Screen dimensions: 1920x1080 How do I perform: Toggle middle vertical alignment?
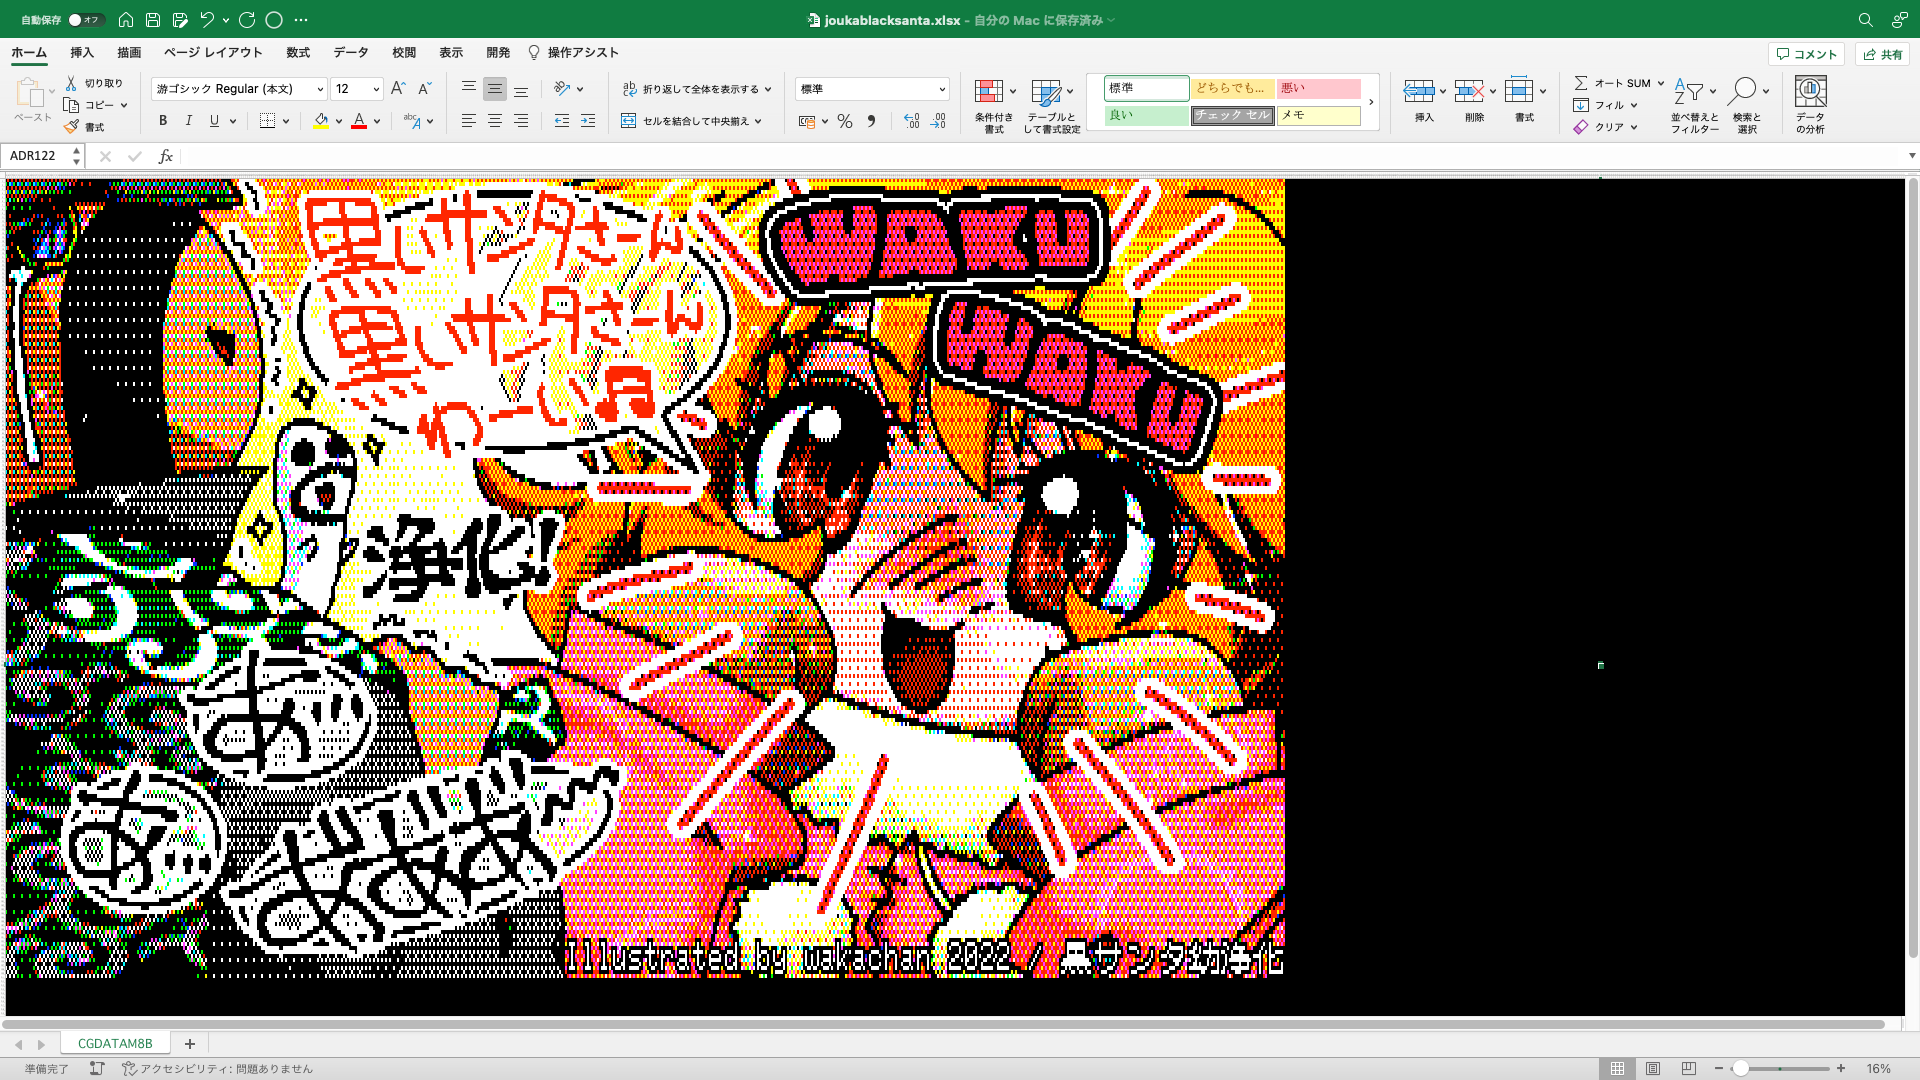coord(494,89)
